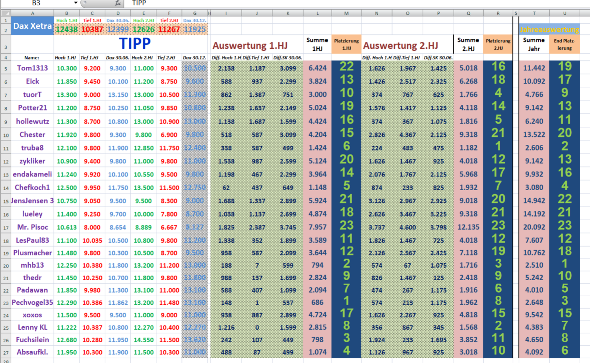Screen dimensions: 590x363
Task: Select the name Plusmacher
Action: (x=32, y=253)
